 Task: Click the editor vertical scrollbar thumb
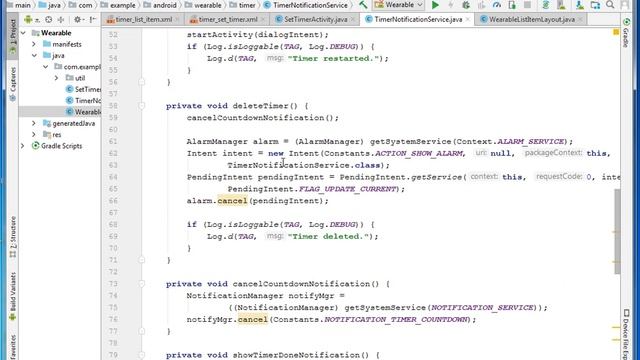click(x=617, y=231)
